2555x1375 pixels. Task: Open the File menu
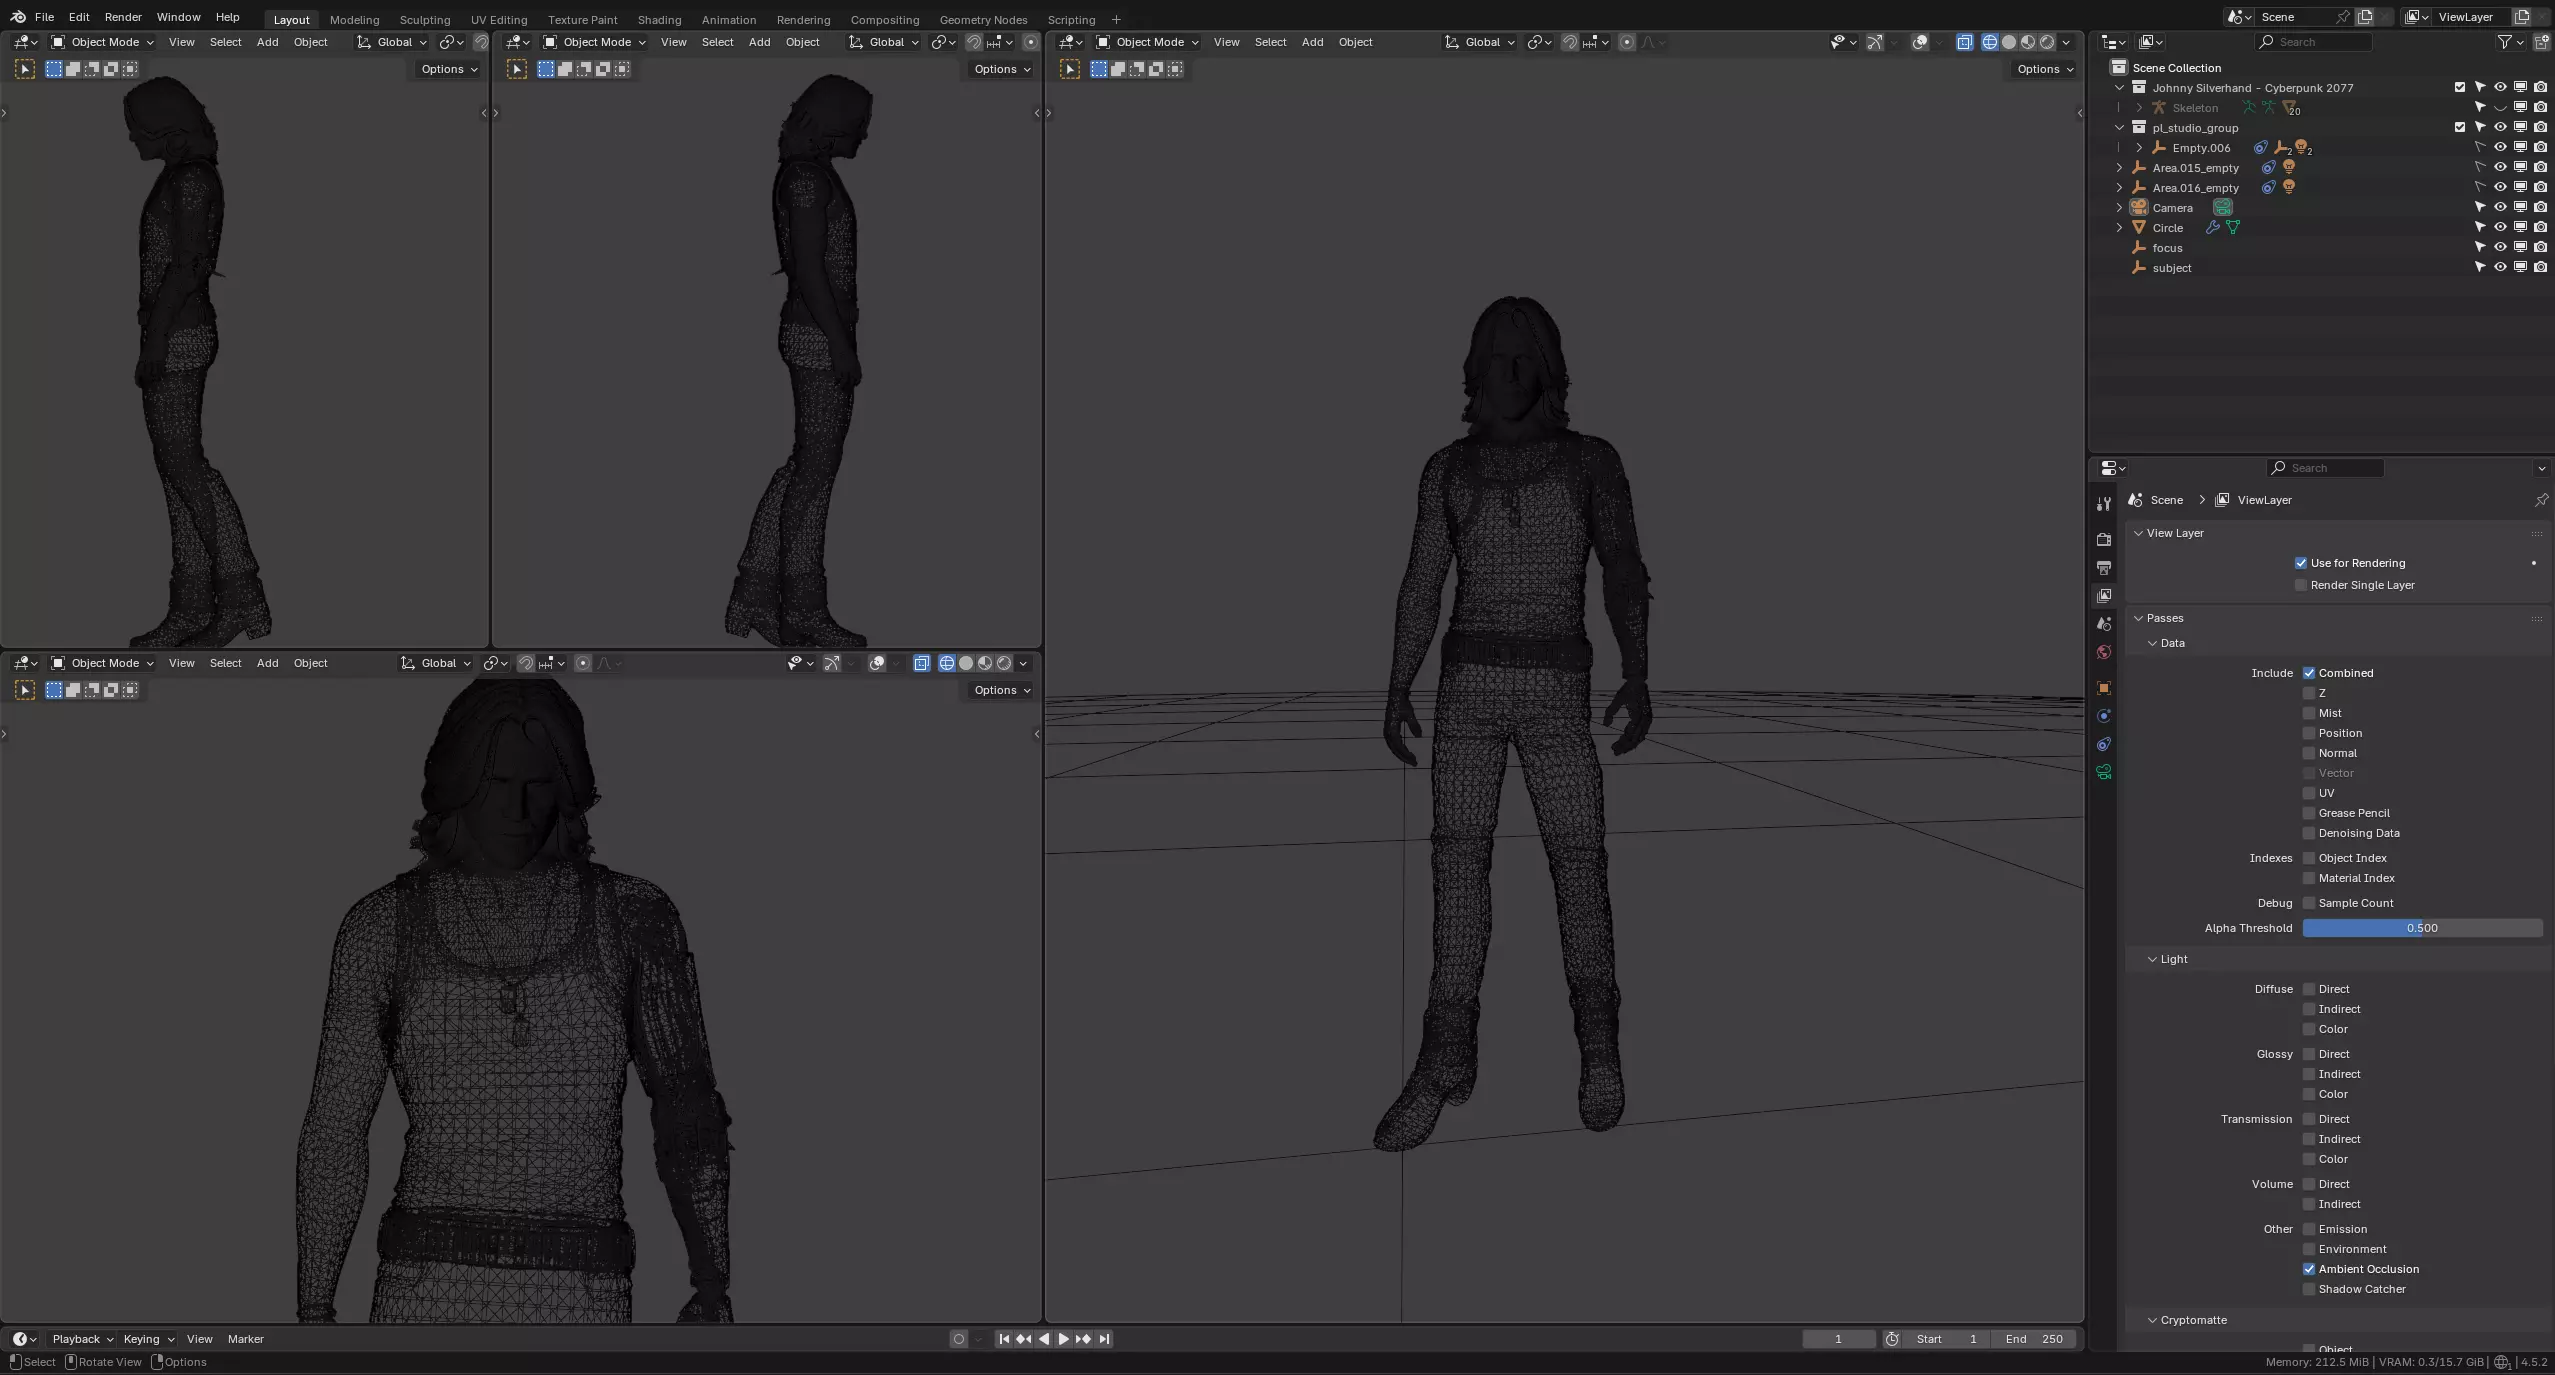[x=44, y=17]
